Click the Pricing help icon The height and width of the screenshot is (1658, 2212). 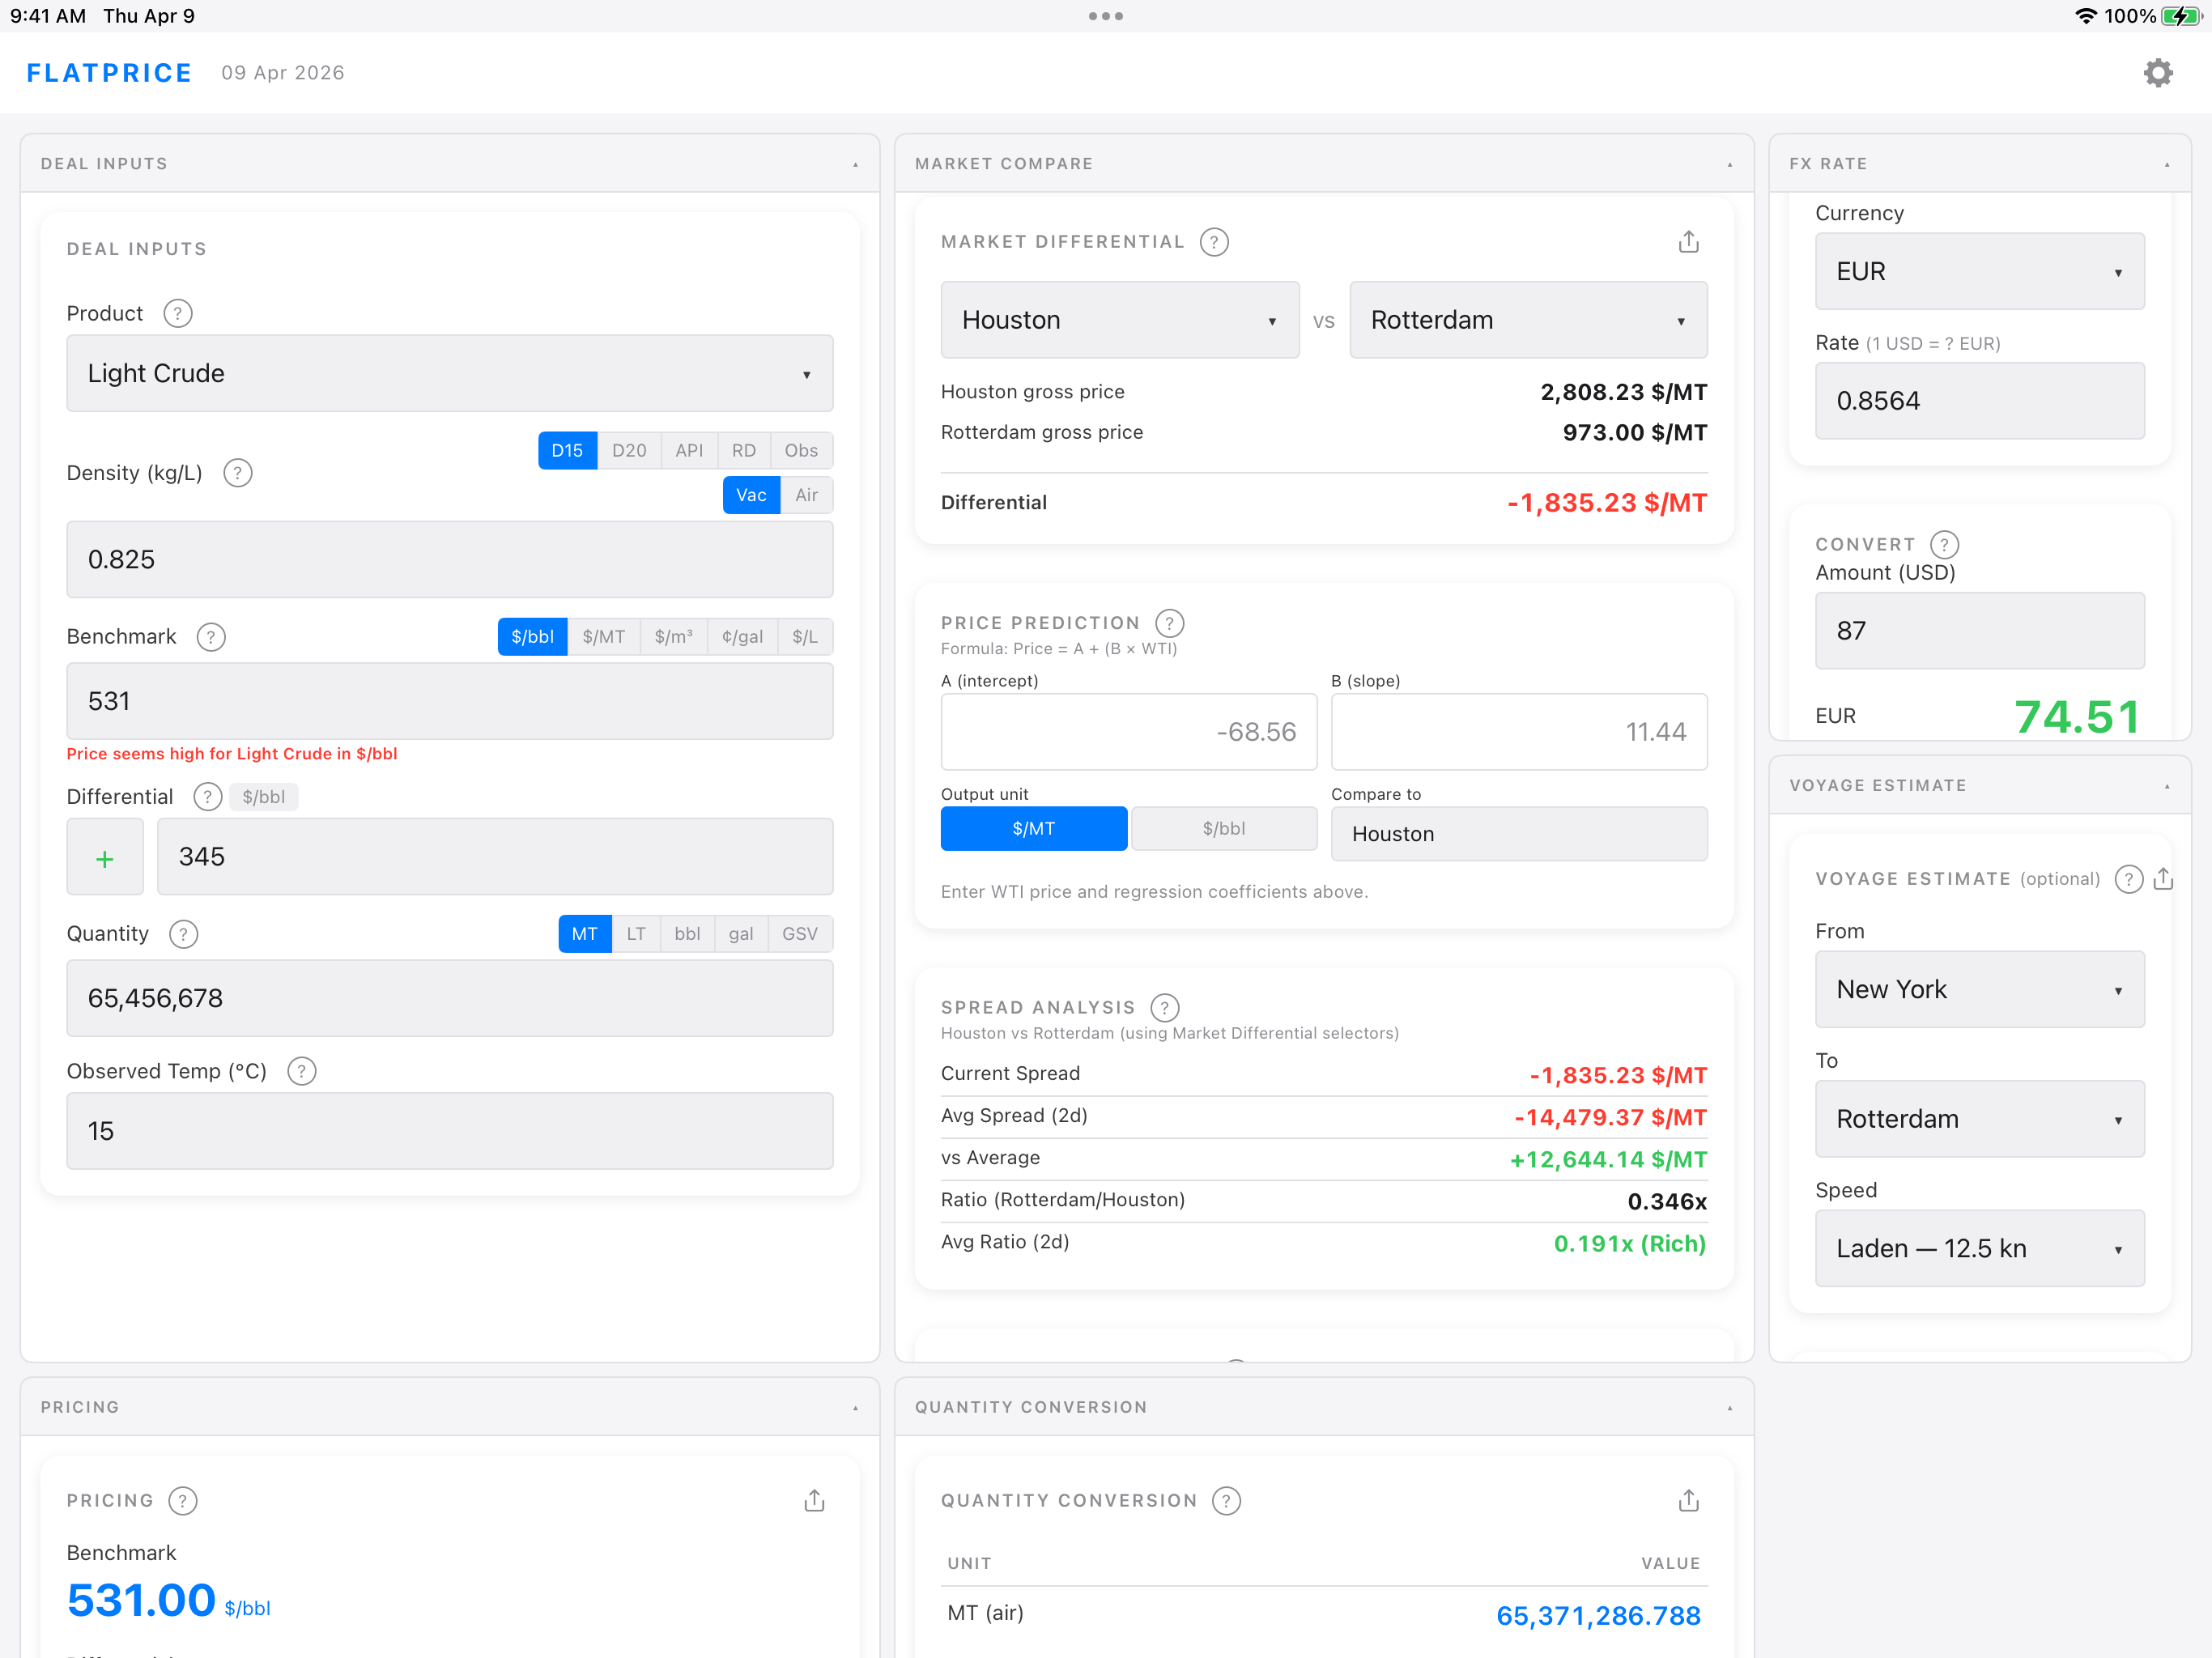[x=183, y=1500]
